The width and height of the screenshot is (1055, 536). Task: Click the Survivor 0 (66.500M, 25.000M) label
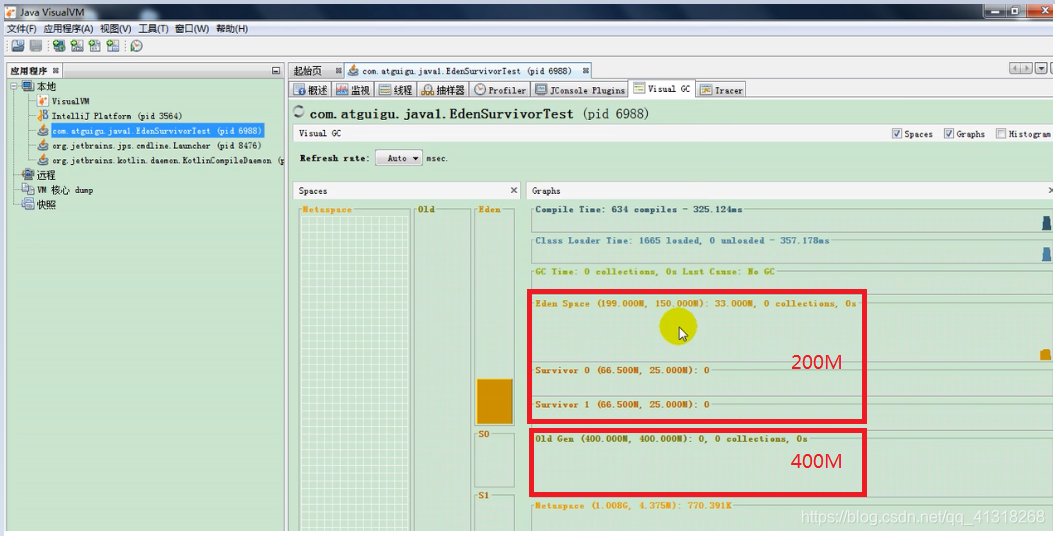coord(622,370)
